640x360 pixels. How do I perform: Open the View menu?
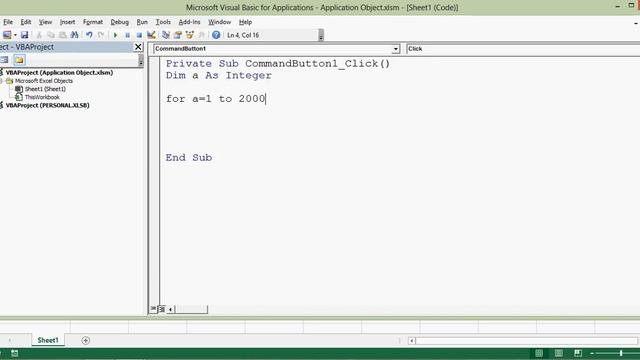coord(45,22)
